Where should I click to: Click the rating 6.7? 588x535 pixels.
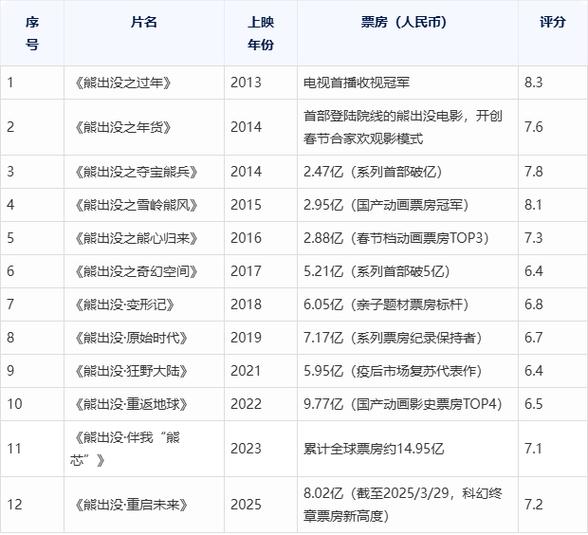[x=534, y=338]
